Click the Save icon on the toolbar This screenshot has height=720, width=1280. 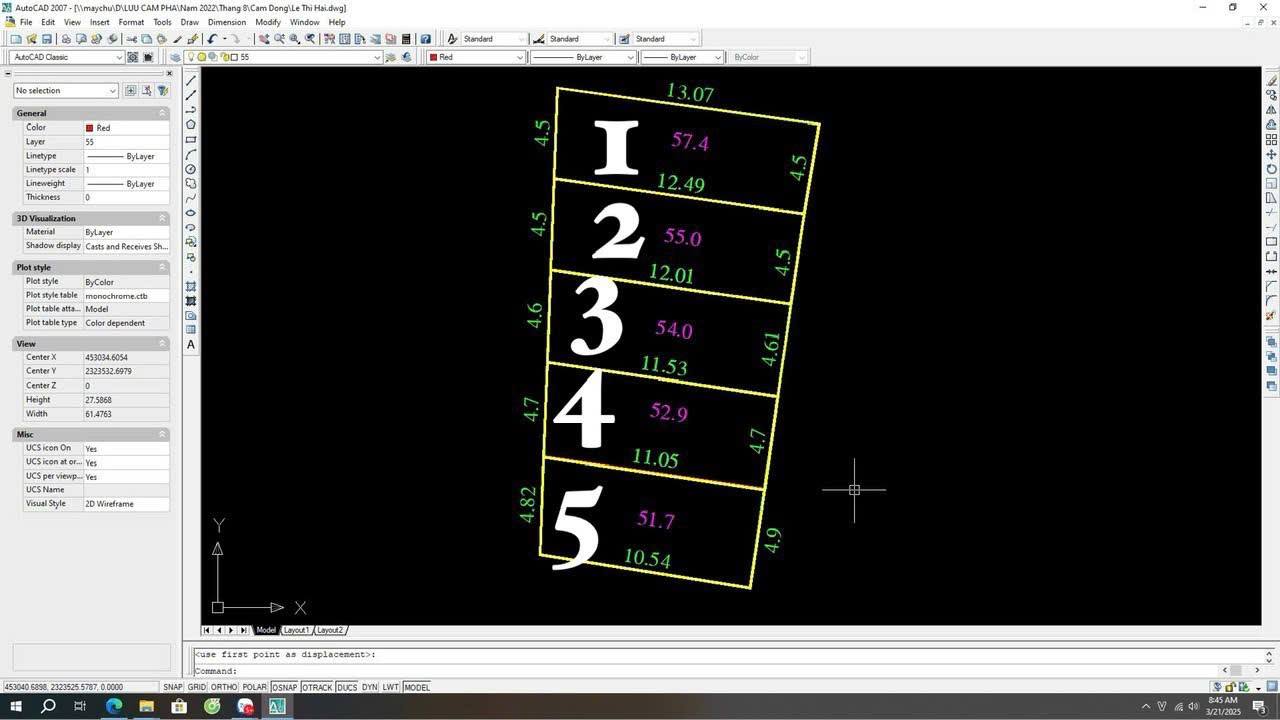tap(46, 38)
